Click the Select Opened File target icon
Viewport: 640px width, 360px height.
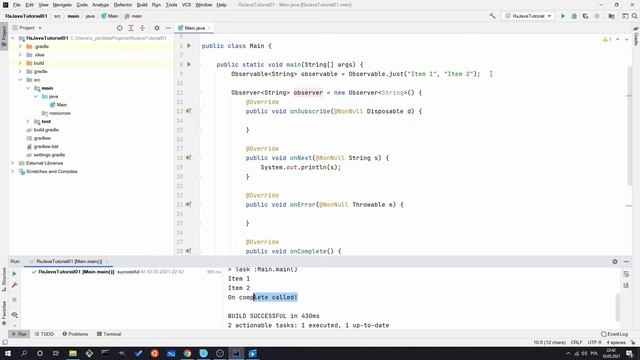click(x=120, y=28)
